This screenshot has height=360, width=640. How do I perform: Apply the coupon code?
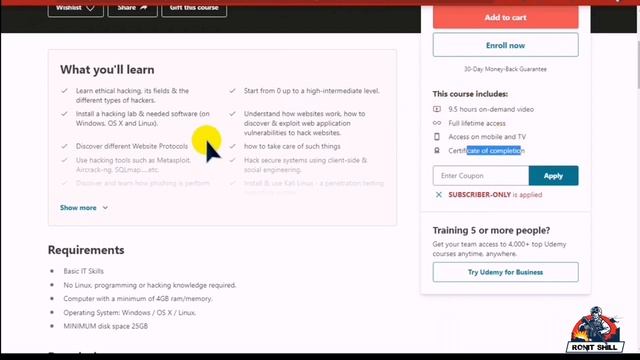click(x=553, y=176)
